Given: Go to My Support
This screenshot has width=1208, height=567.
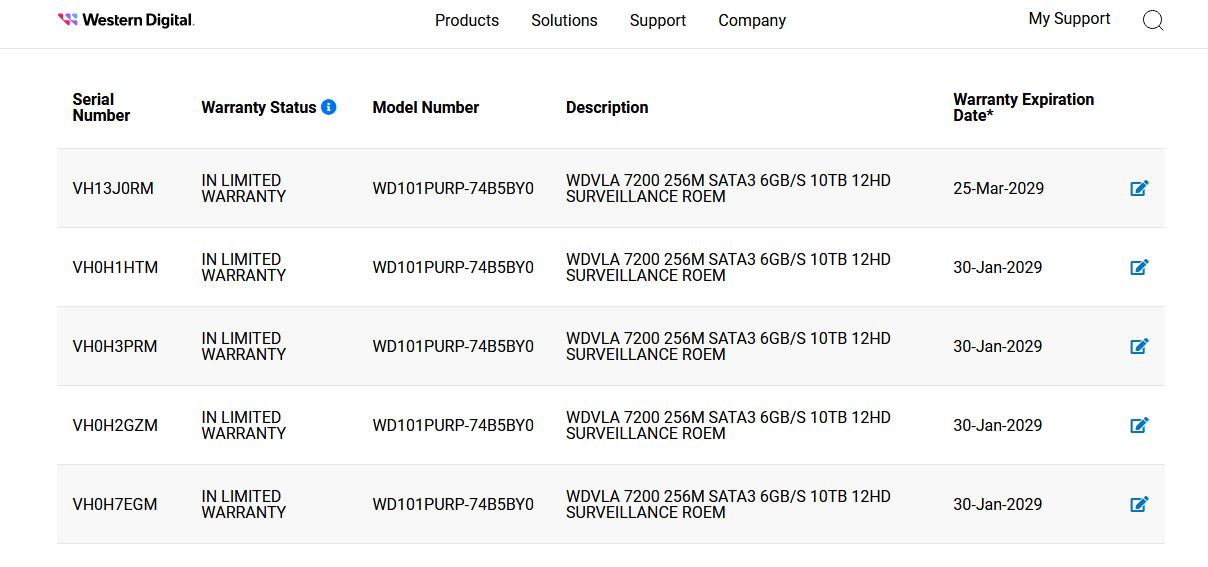Looking at the screenshot, I should click(1069, 19).
